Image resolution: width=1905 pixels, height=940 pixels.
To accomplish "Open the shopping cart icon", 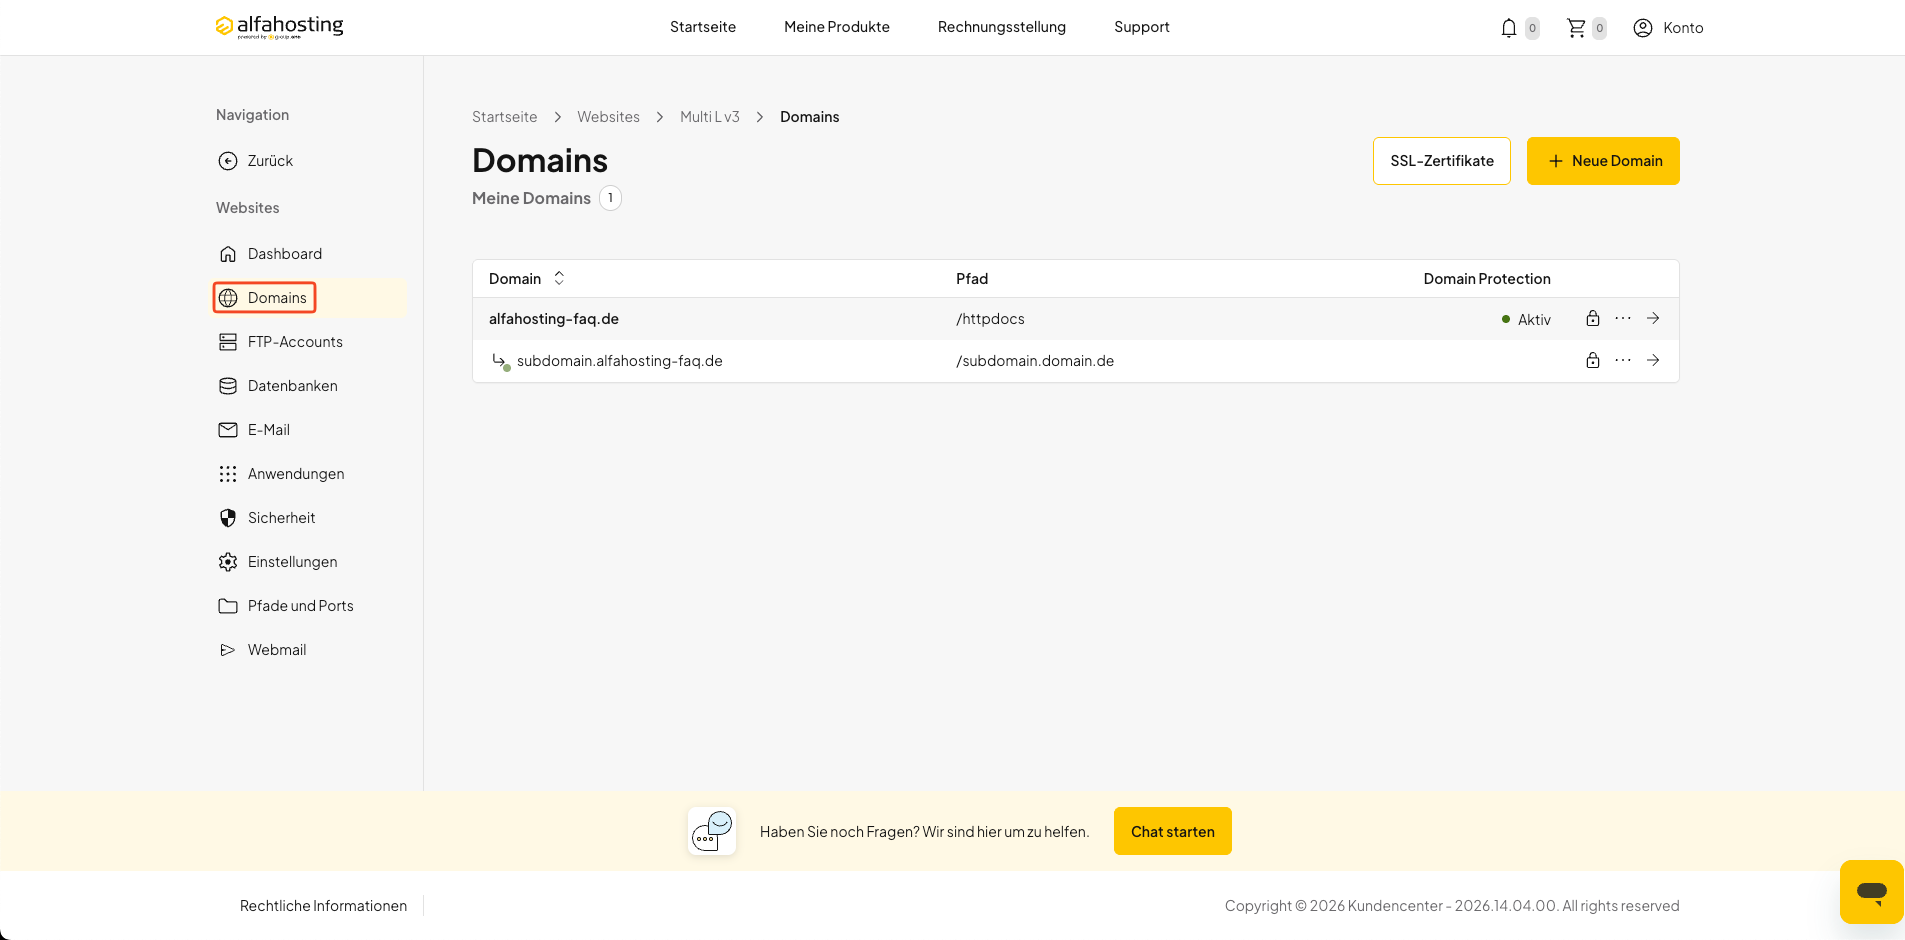I will pos(1576,28).
